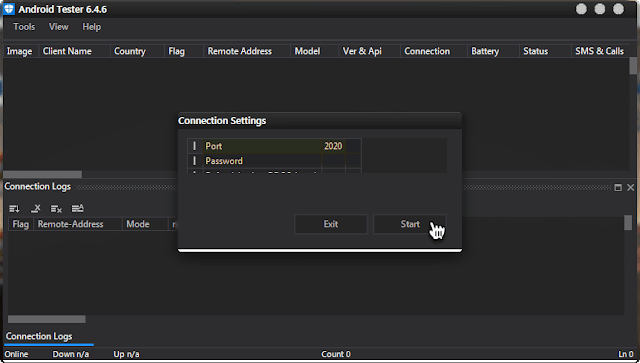Click the Port value field showing 2020
The width and height of the screenshot is (640, 363).
pos(333,146)
